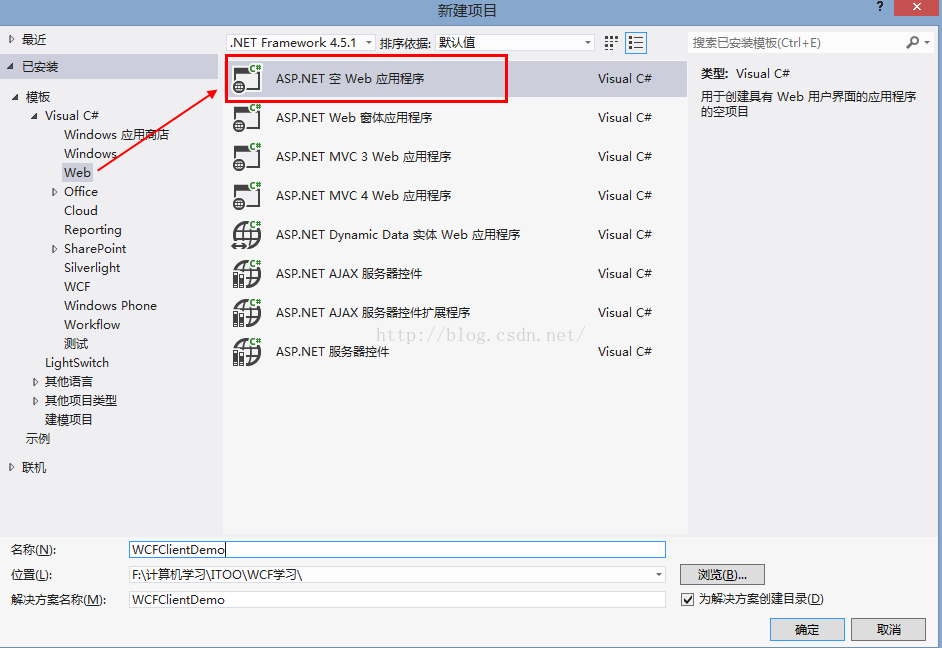
Task: Close the 新建项目 dialog
Action: click(x=917, y=8)
